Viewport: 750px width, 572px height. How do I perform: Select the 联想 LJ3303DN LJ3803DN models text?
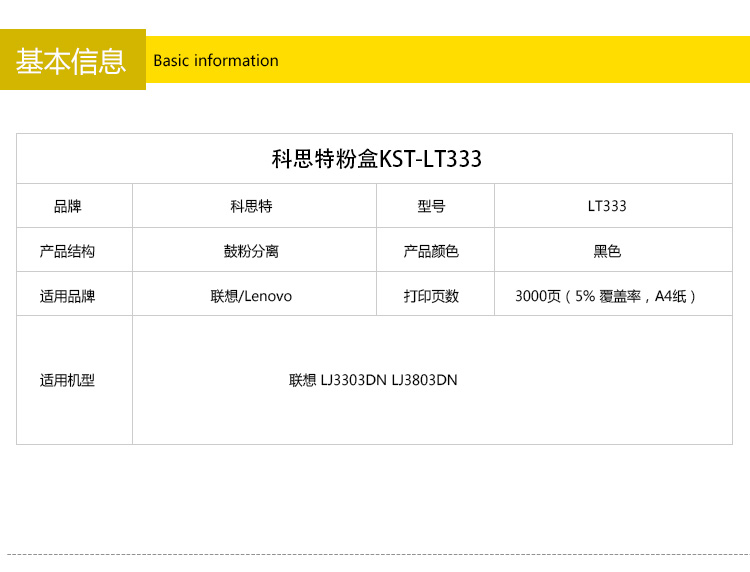tap(373, 380)
